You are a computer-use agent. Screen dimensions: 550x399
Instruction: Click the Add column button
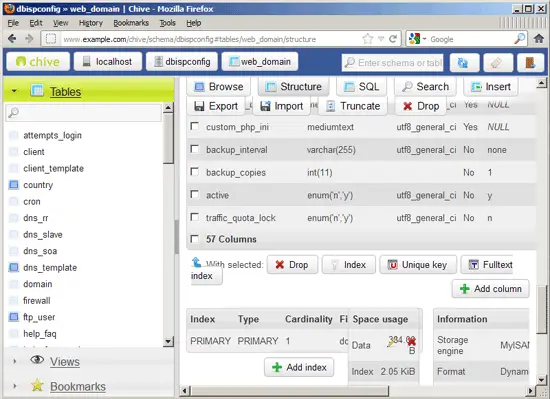(490, 289)
